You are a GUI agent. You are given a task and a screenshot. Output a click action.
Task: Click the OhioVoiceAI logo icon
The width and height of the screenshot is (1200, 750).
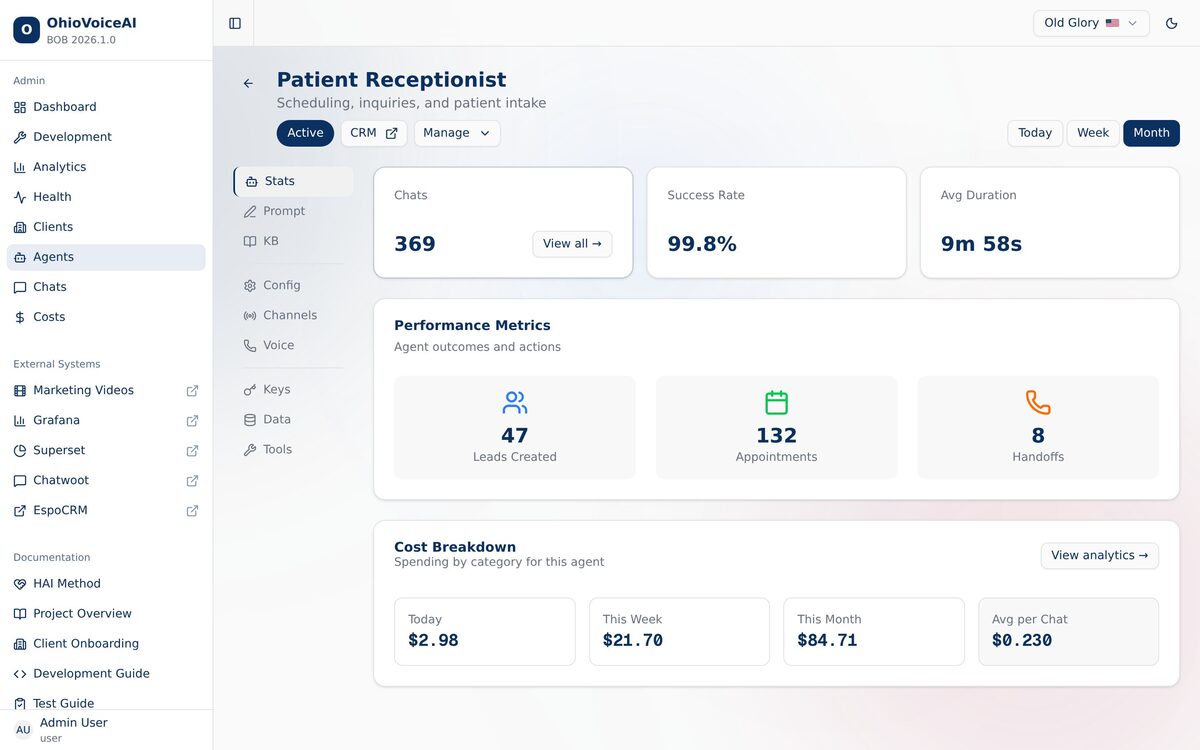[26, 30]
